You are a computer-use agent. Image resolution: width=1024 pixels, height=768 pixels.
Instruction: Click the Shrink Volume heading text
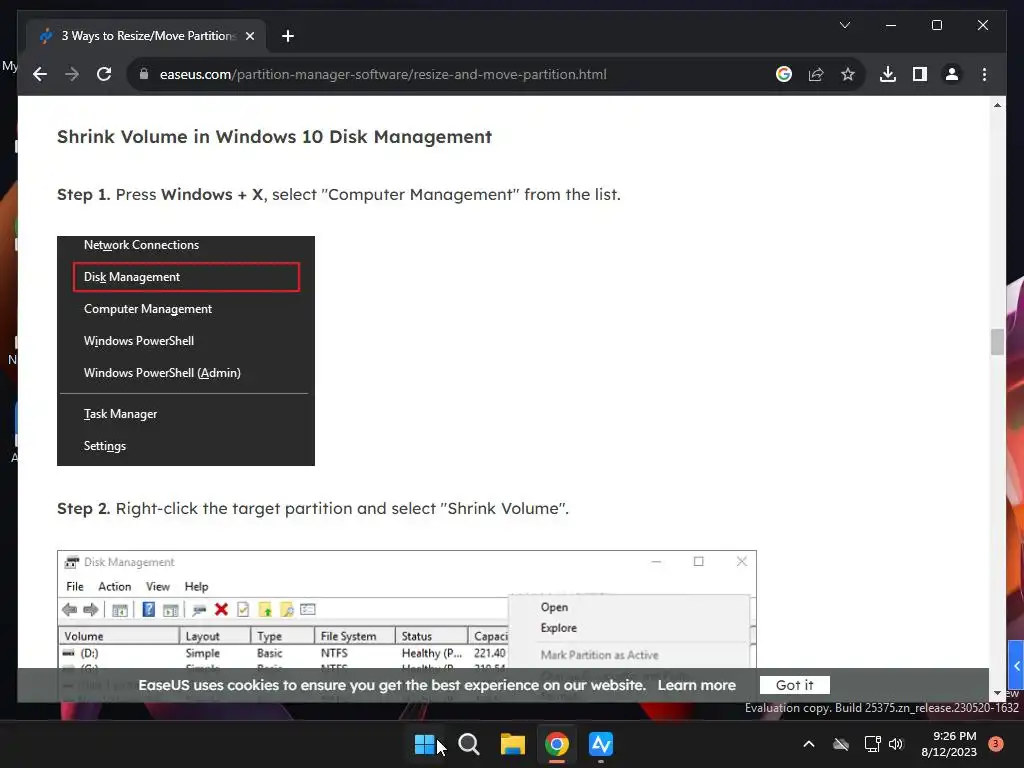[274, 136]
